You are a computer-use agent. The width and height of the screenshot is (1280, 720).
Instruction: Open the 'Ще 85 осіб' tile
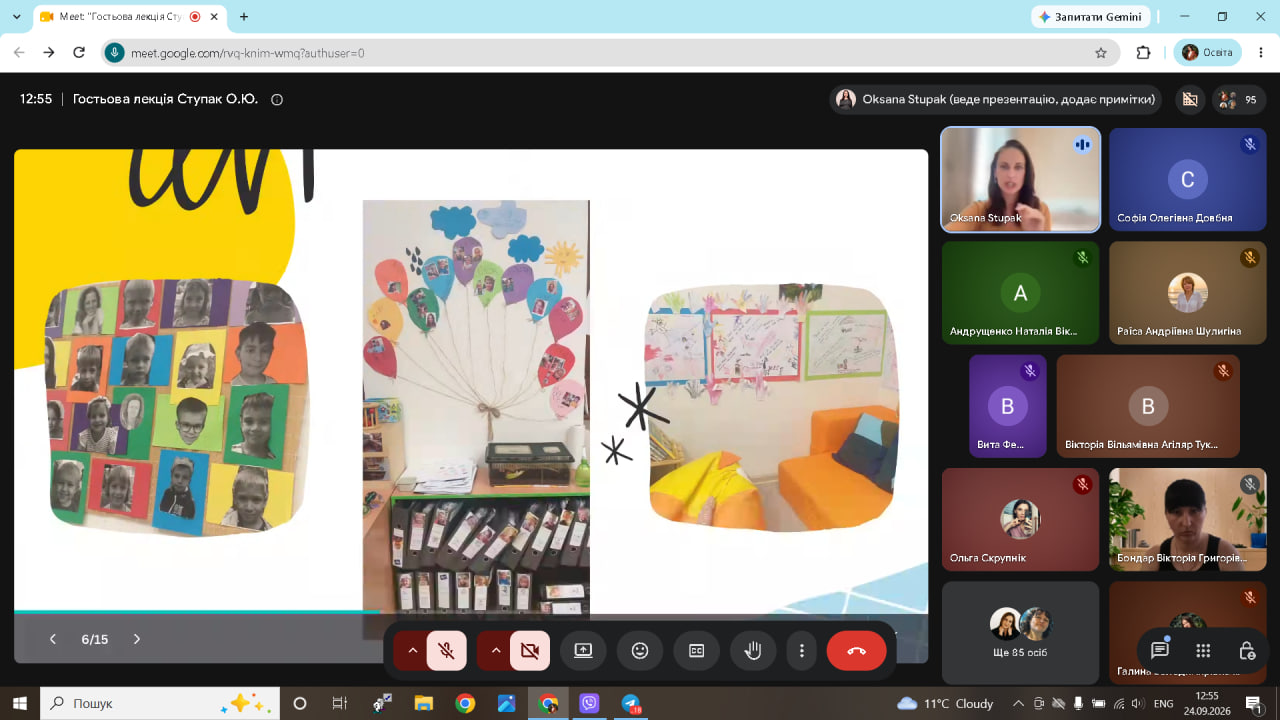point(1020,632)
